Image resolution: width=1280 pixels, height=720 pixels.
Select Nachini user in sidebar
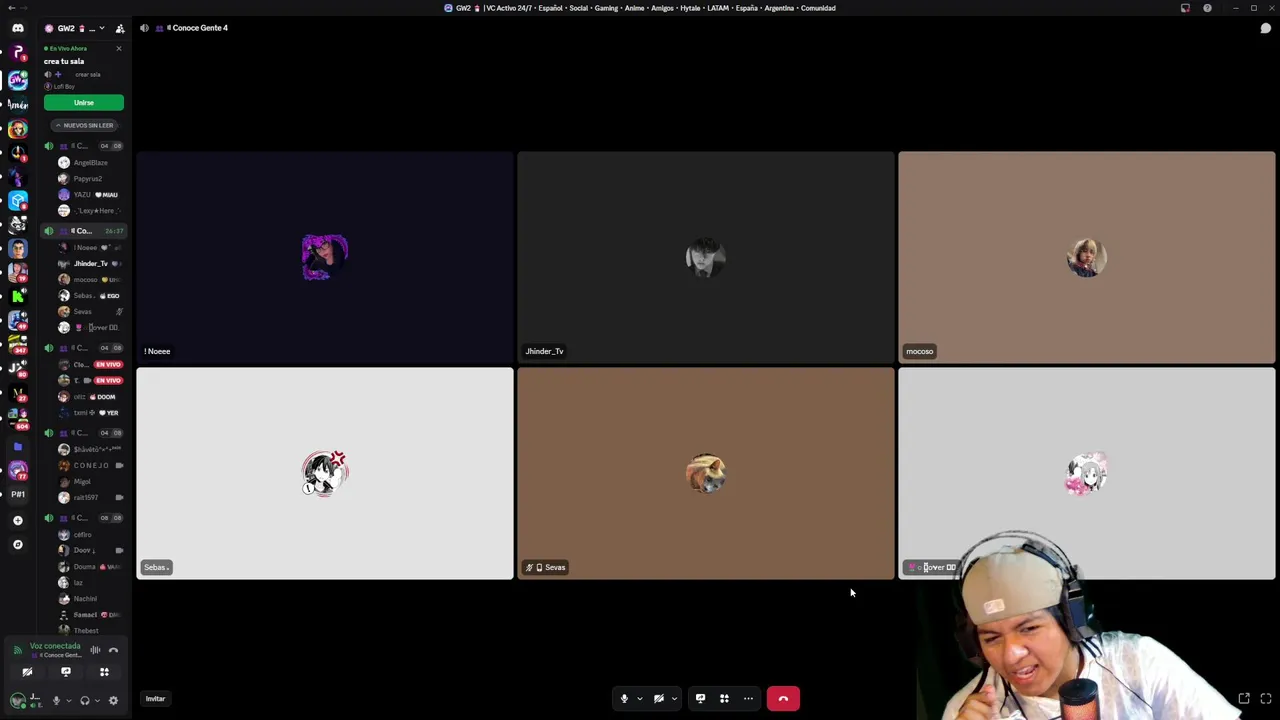coord(85,598)
